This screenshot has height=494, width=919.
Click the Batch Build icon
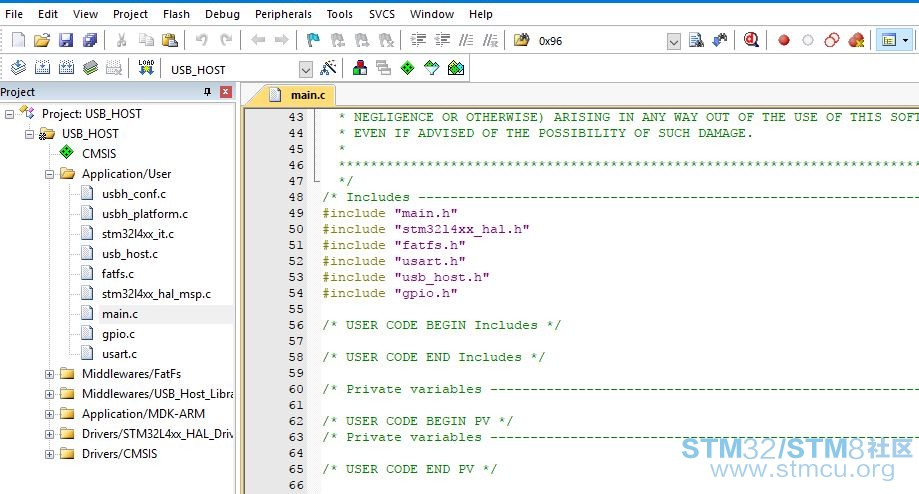pyautogui.click(x=90, y=68)
